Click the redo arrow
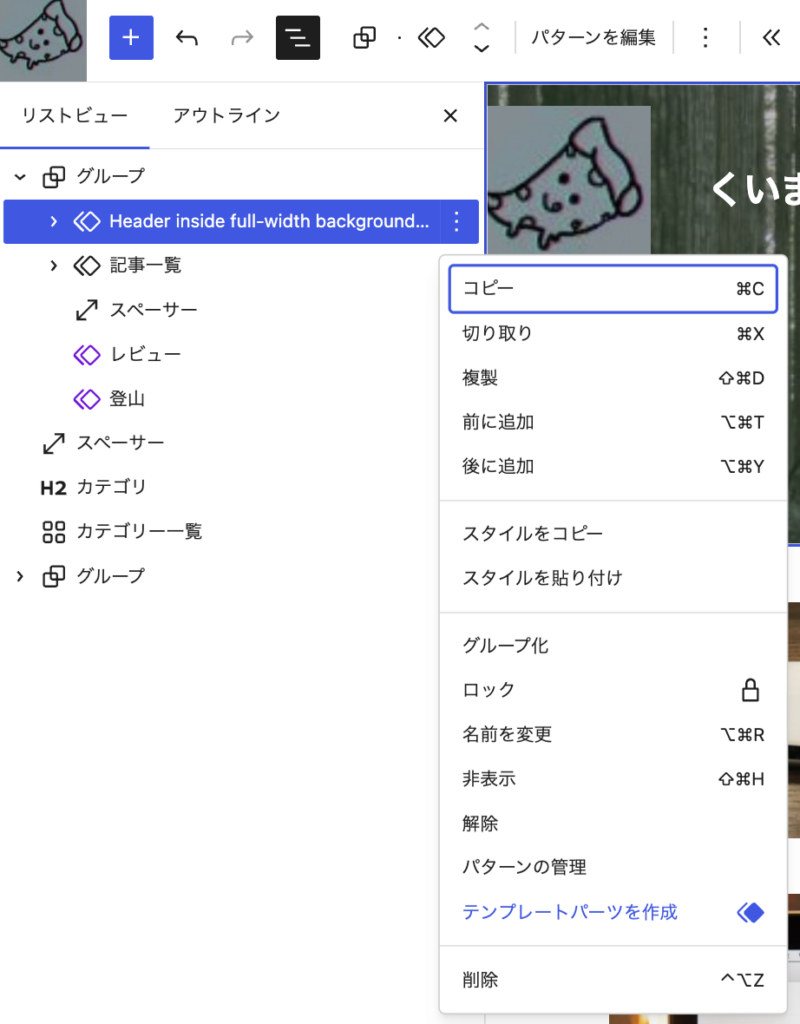The height and width of the screenshot is (1024, 800). pos(242,38)
